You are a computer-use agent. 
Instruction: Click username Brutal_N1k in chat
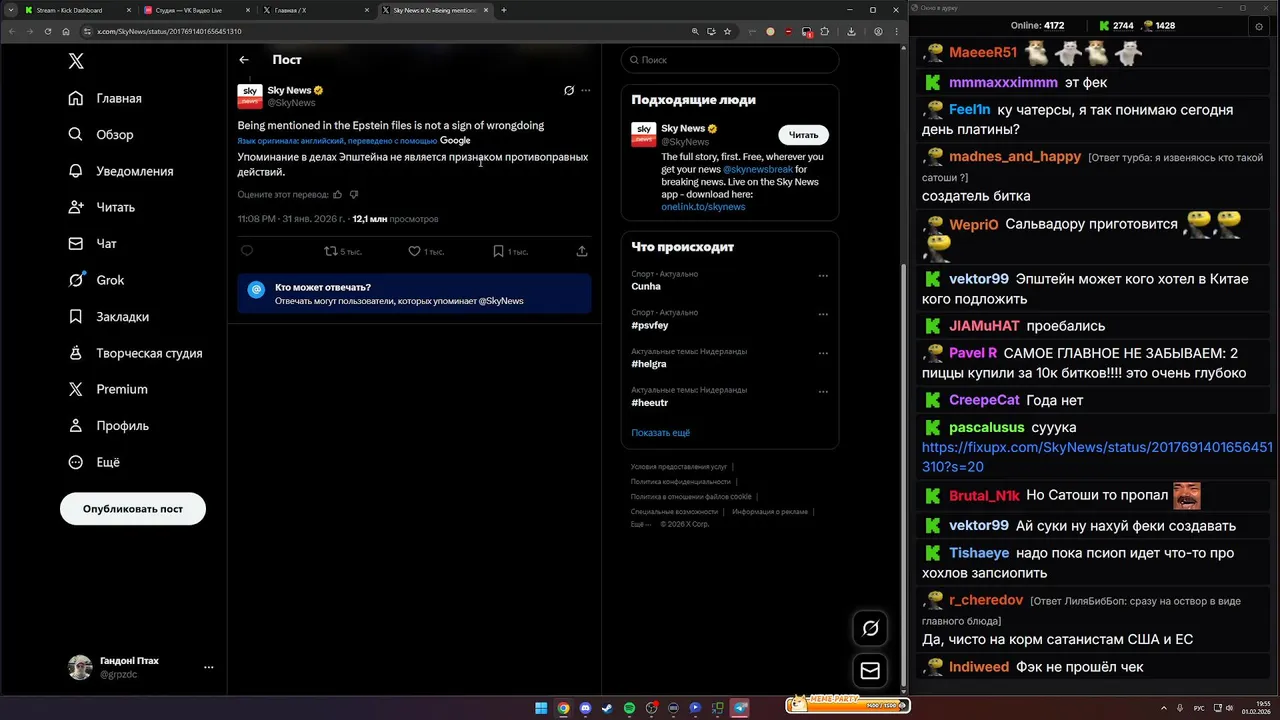click(x=984, y=496)
